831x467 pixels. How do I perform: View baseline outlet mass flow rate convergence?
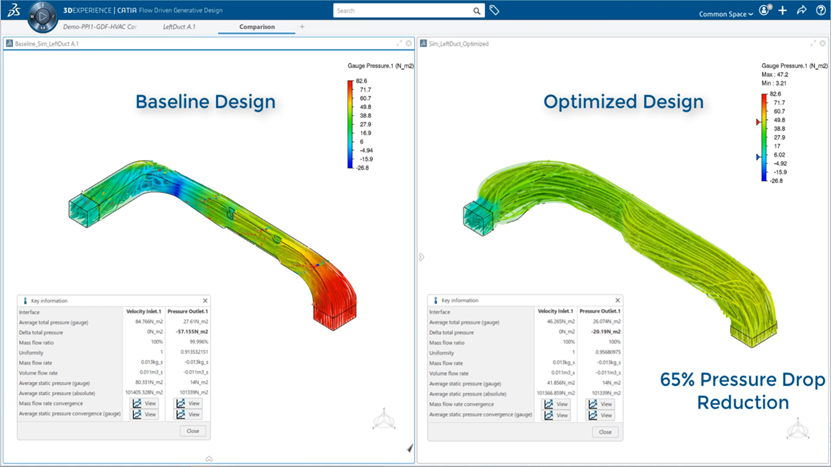coord(188,403)
